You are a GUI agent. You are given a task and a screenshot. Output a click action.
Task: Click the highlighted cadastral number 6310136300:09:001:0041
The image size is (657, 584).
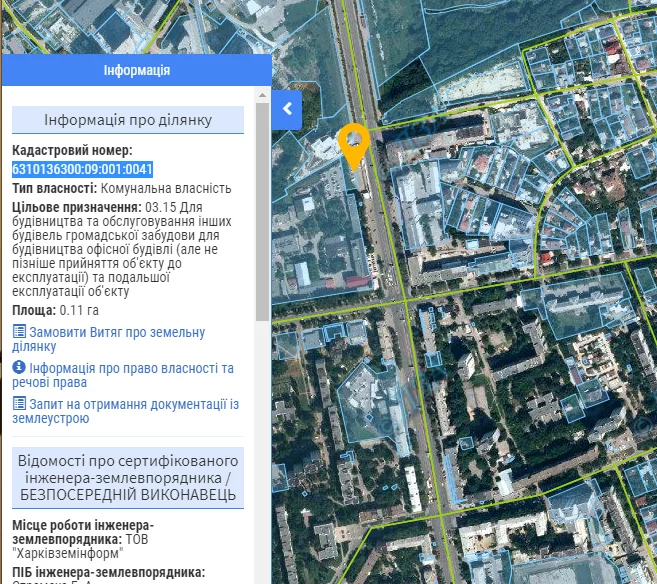click(82, 169)
